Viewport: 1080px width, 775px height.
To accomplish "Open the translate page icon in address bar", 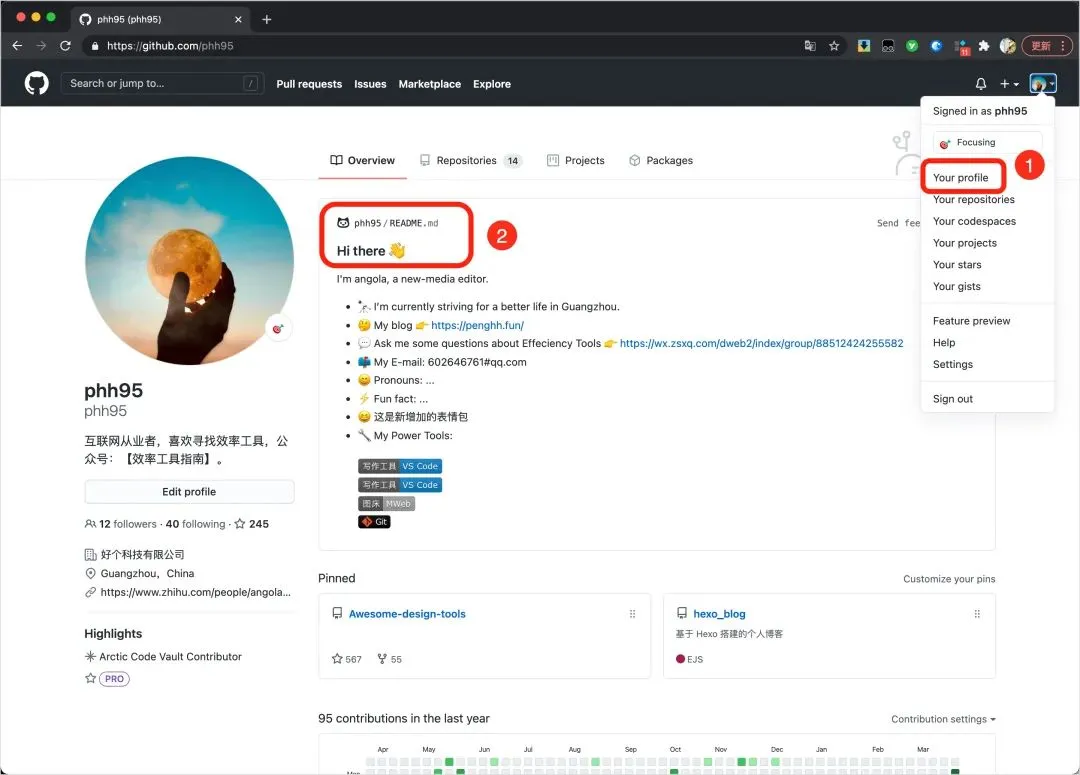I will tap(810, 45).
